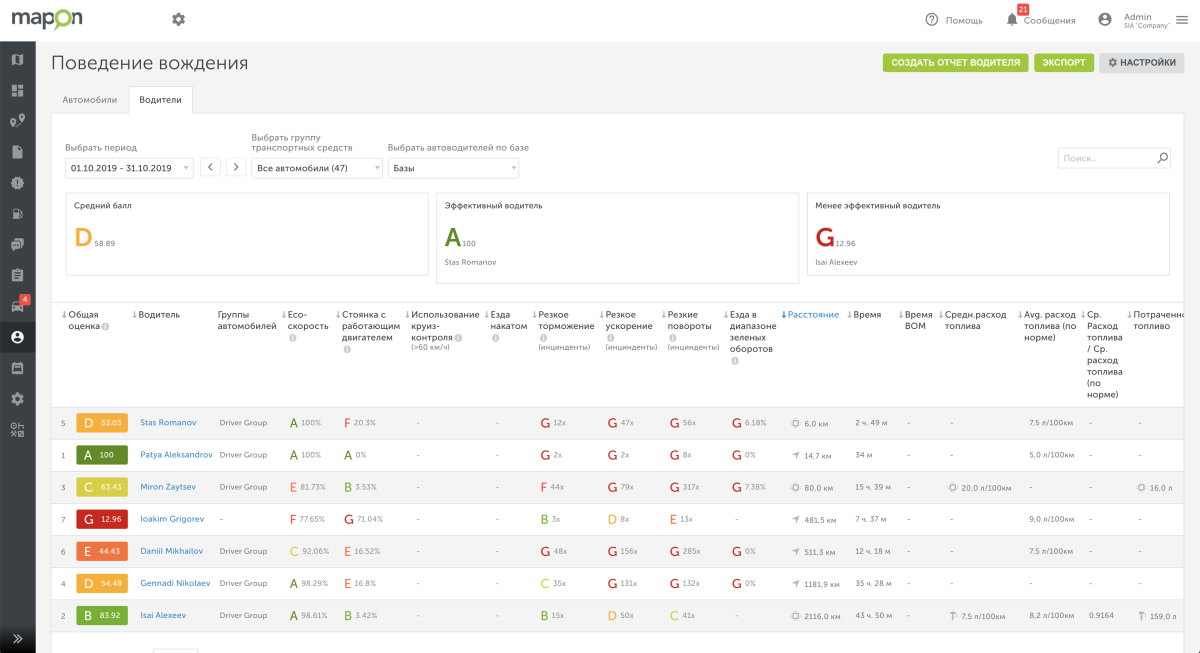Click the Создать отчет водителя button
The height and width of the screenshot is (653, 1200).
(955, 62)
